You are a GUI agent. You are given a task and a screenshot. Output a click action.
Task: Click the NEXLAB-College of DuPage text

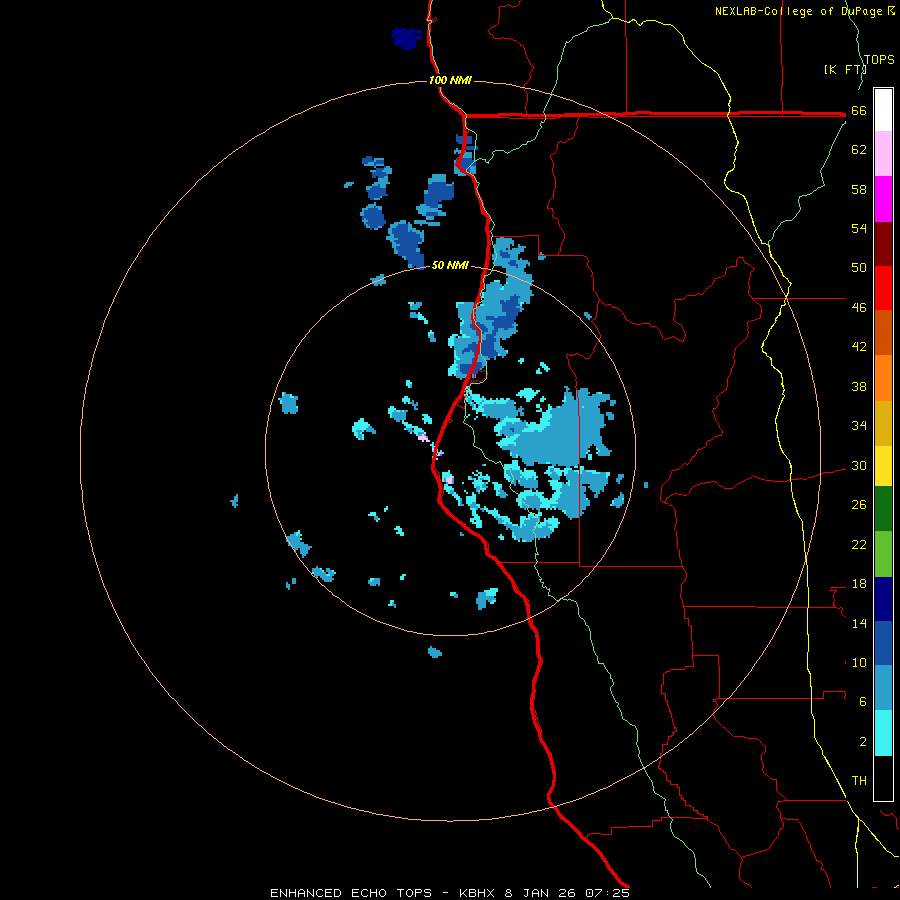coord(799,11)
